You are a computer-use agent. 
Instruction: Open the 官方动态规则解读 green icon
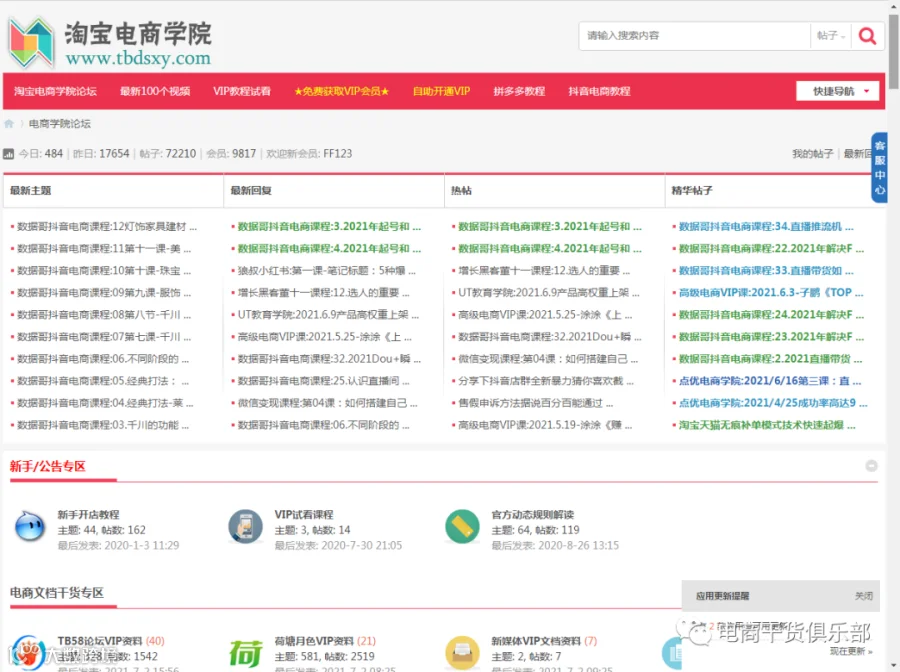(x=462, y=526)
